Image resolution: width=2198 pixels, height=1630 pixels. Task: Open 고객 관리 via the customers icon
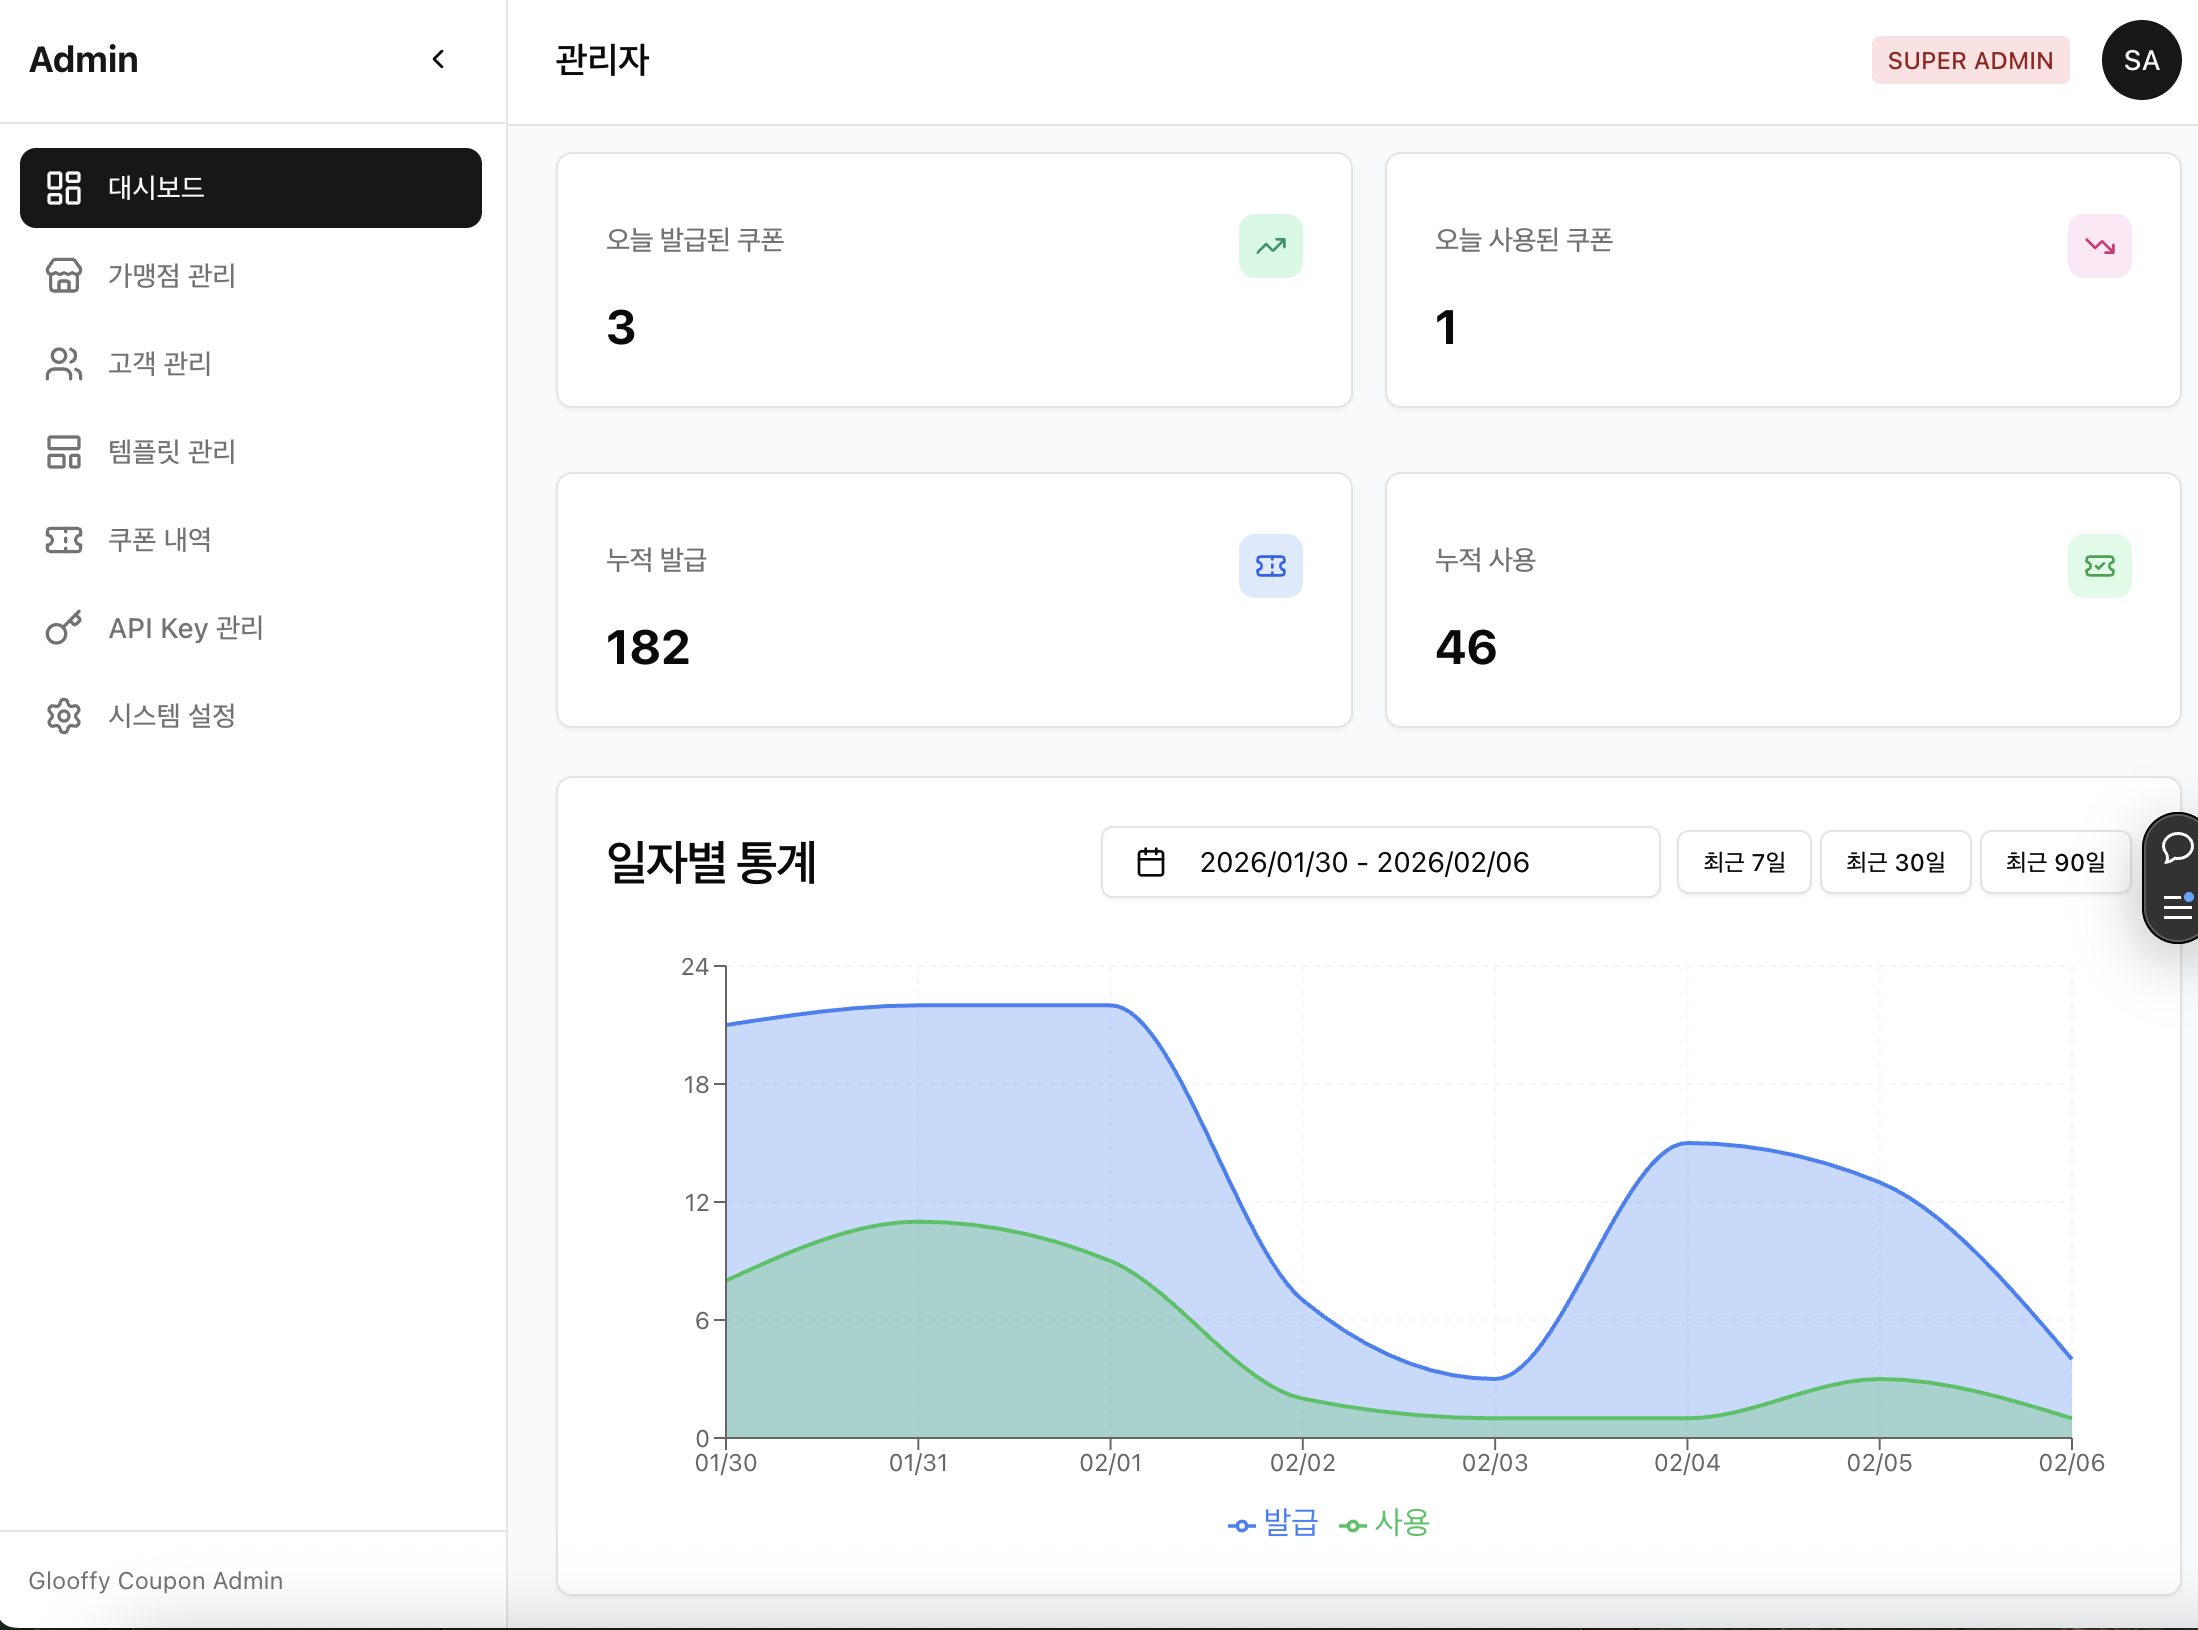pyautogui.click(x=64, y=364)
